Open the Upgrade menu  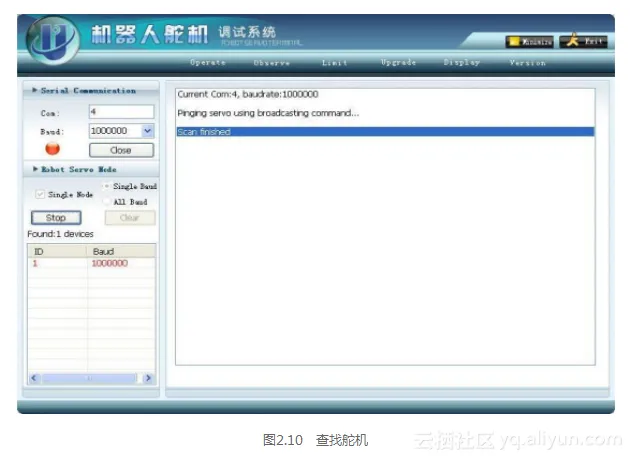(398, 63)
